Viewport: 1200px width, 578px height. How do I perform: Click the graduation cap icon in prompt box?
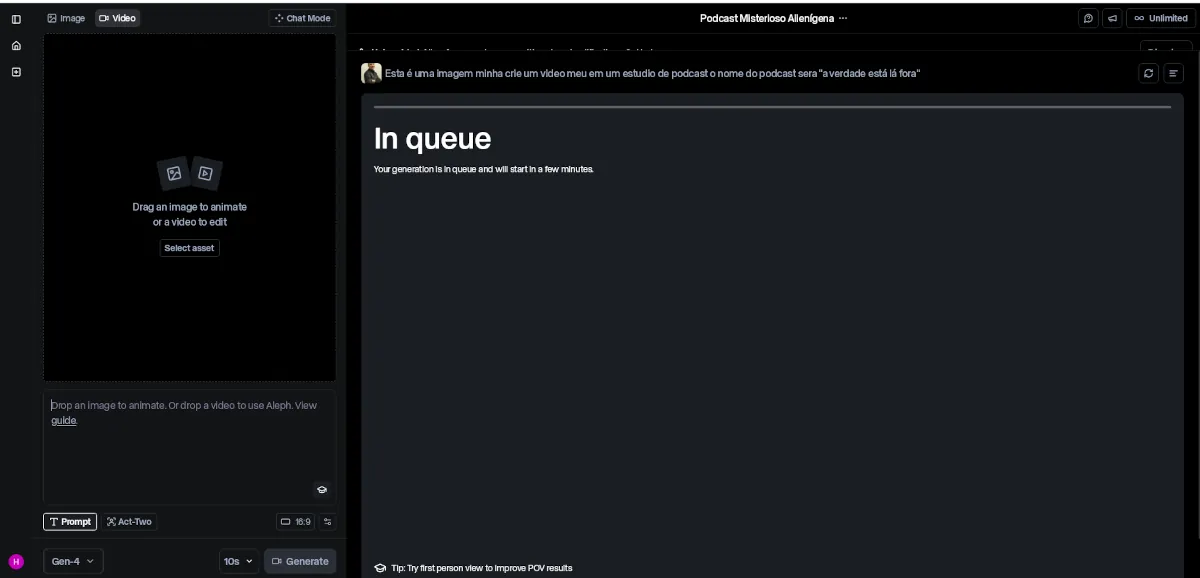[322, 490]
